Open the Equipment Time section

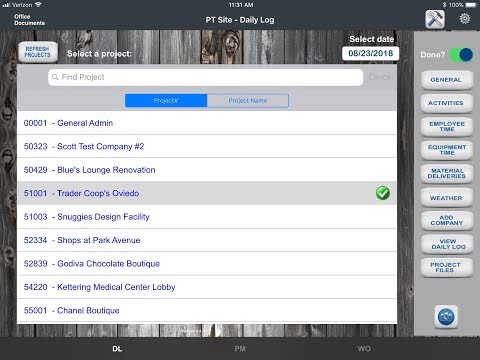446,150
